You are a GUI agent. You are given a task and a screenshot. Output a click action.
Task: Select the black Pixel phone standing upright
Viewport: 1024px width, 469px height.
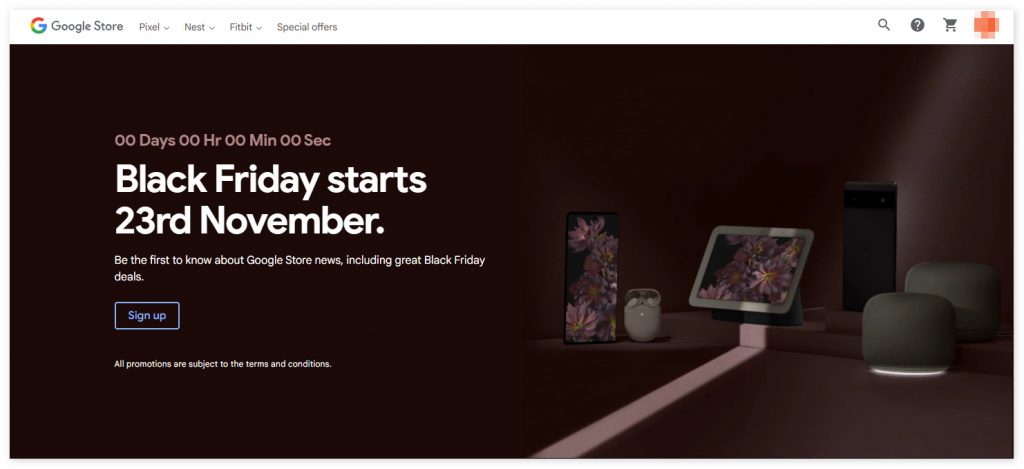[x=869, y=246]
